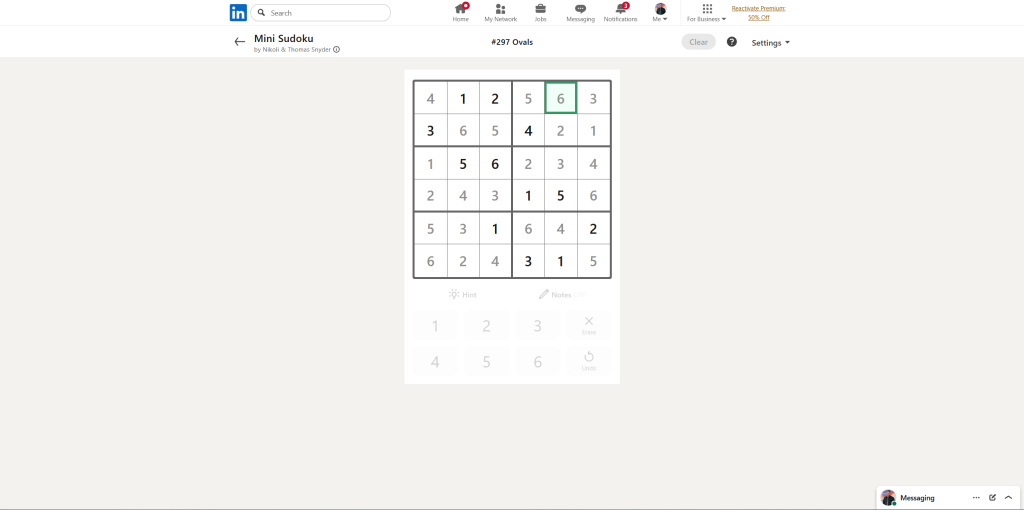Expand the Settings dropdown
The height and width of the screenshot is (510, 1024).
(x=771, y=42)
